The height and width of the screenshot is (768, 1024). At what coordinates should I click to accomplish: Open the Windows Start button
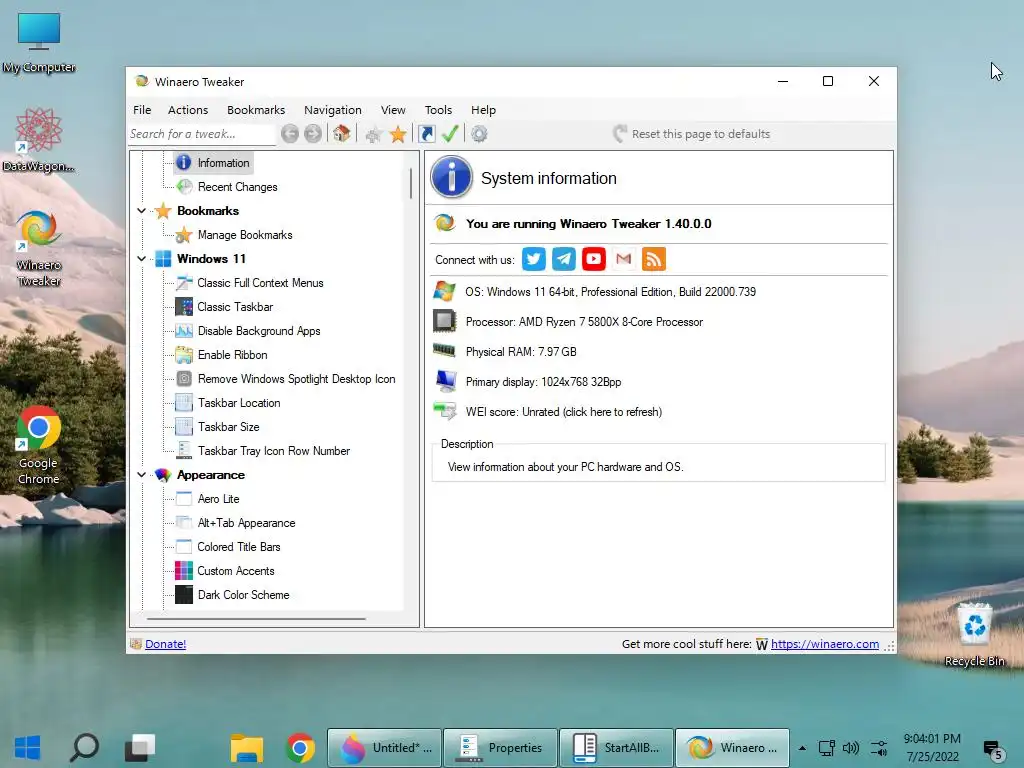point(27,748)
